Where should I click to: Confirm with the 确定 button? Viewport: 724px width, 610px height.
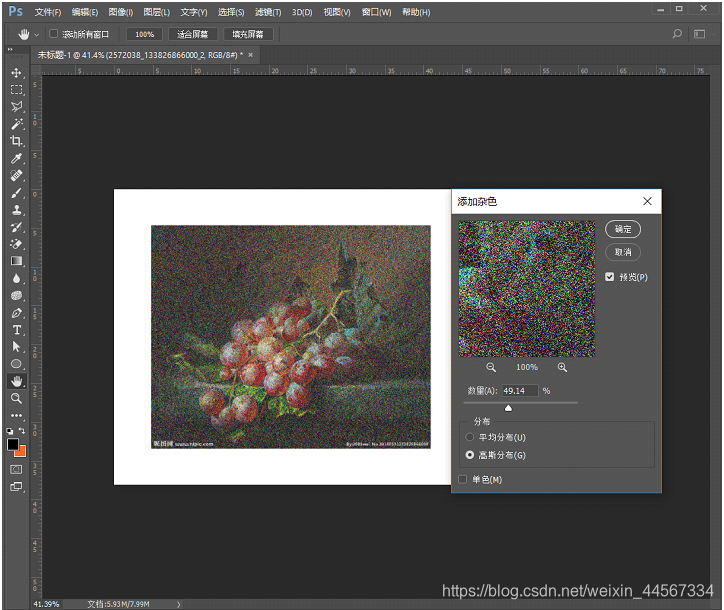(x=623, y=229)
